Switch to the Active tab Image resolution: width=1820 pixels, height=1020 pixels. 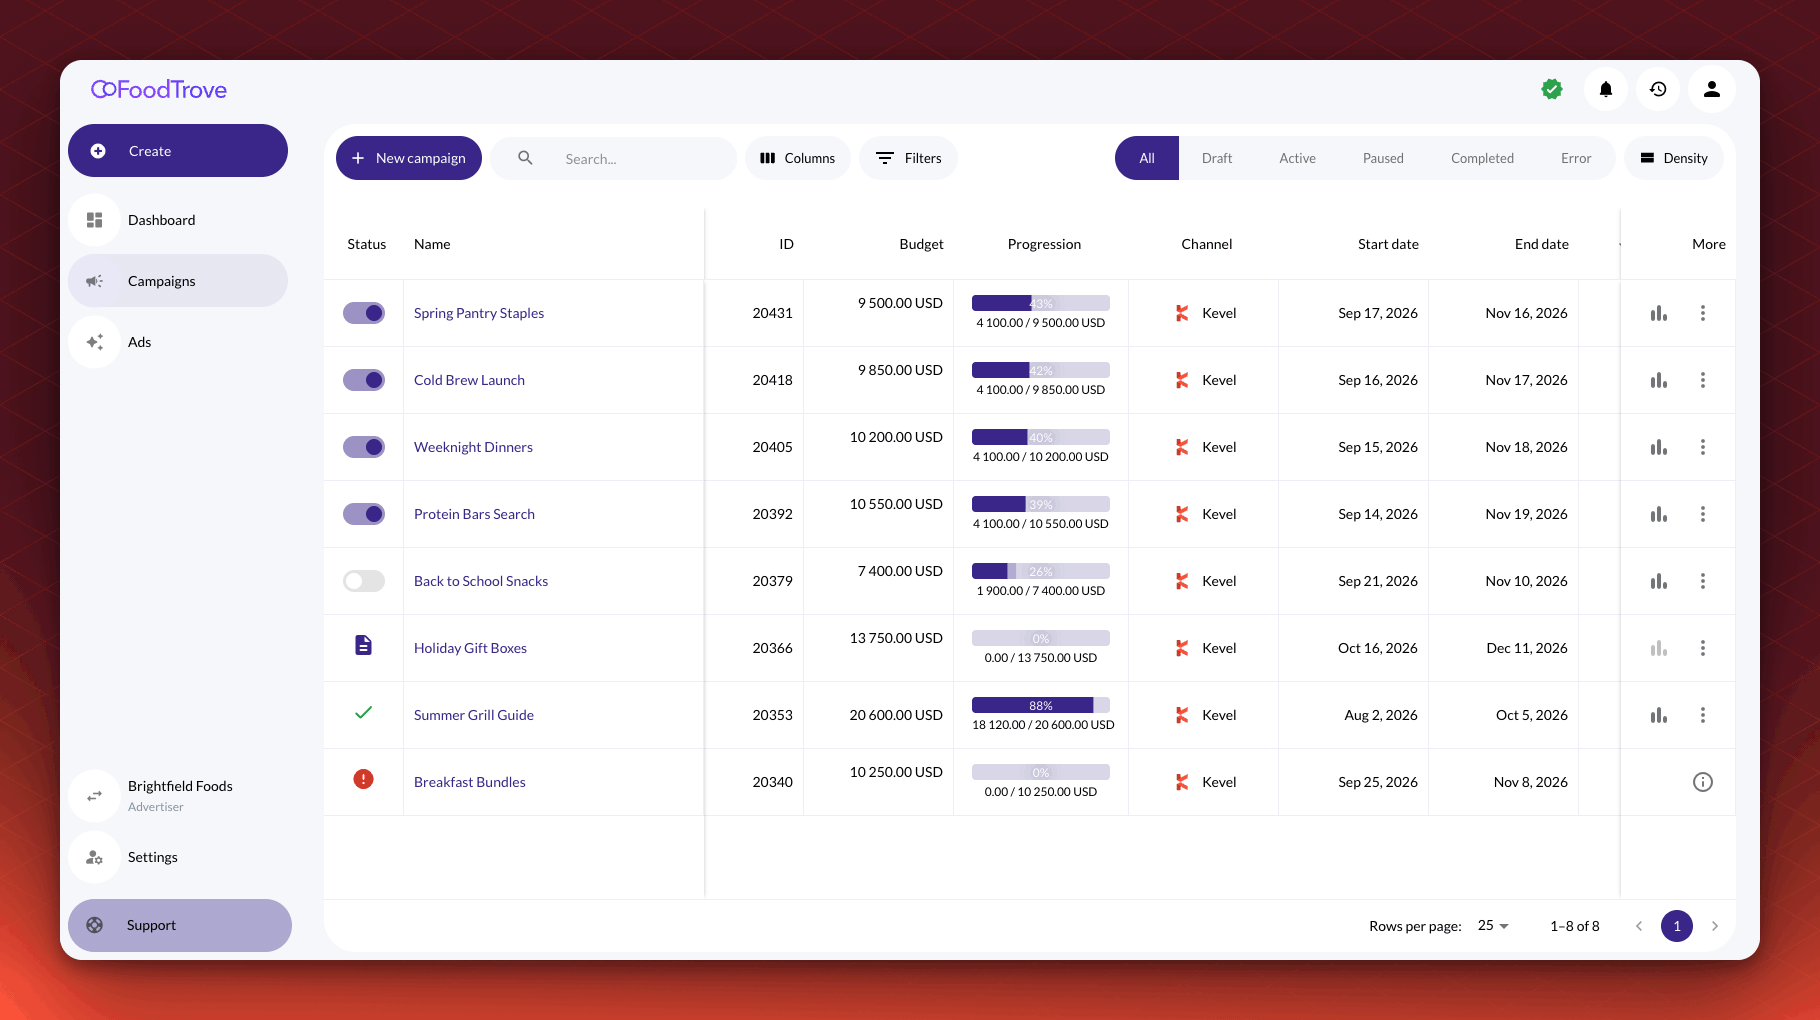[x=1298, y=158]
